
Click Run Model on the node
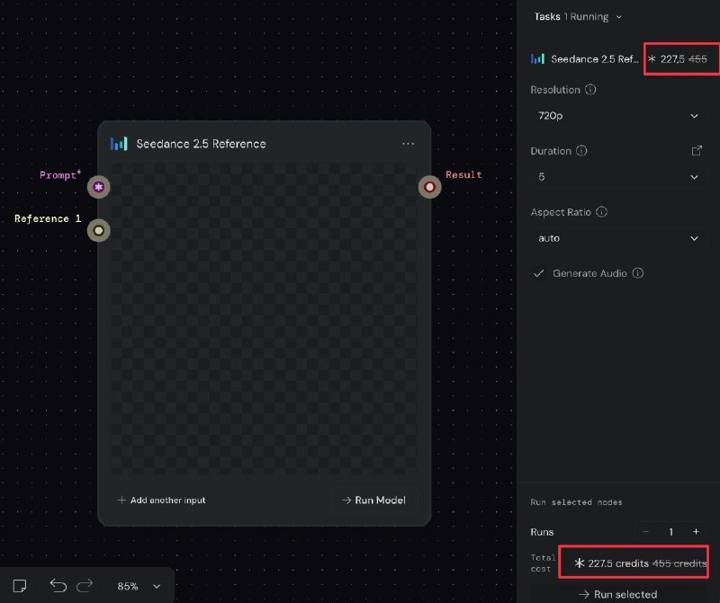click(374, 500)
